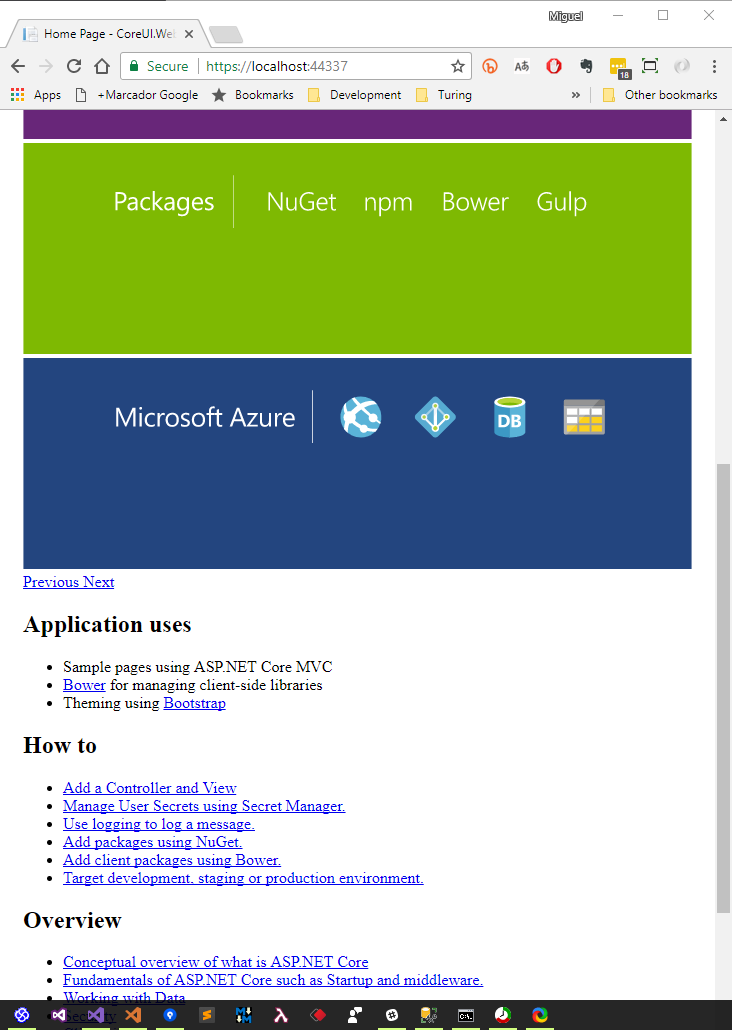This screenshot has height=1030, width=732.
Task: Open the Chrome three-dot menu
Action: (x=714, y=66)
